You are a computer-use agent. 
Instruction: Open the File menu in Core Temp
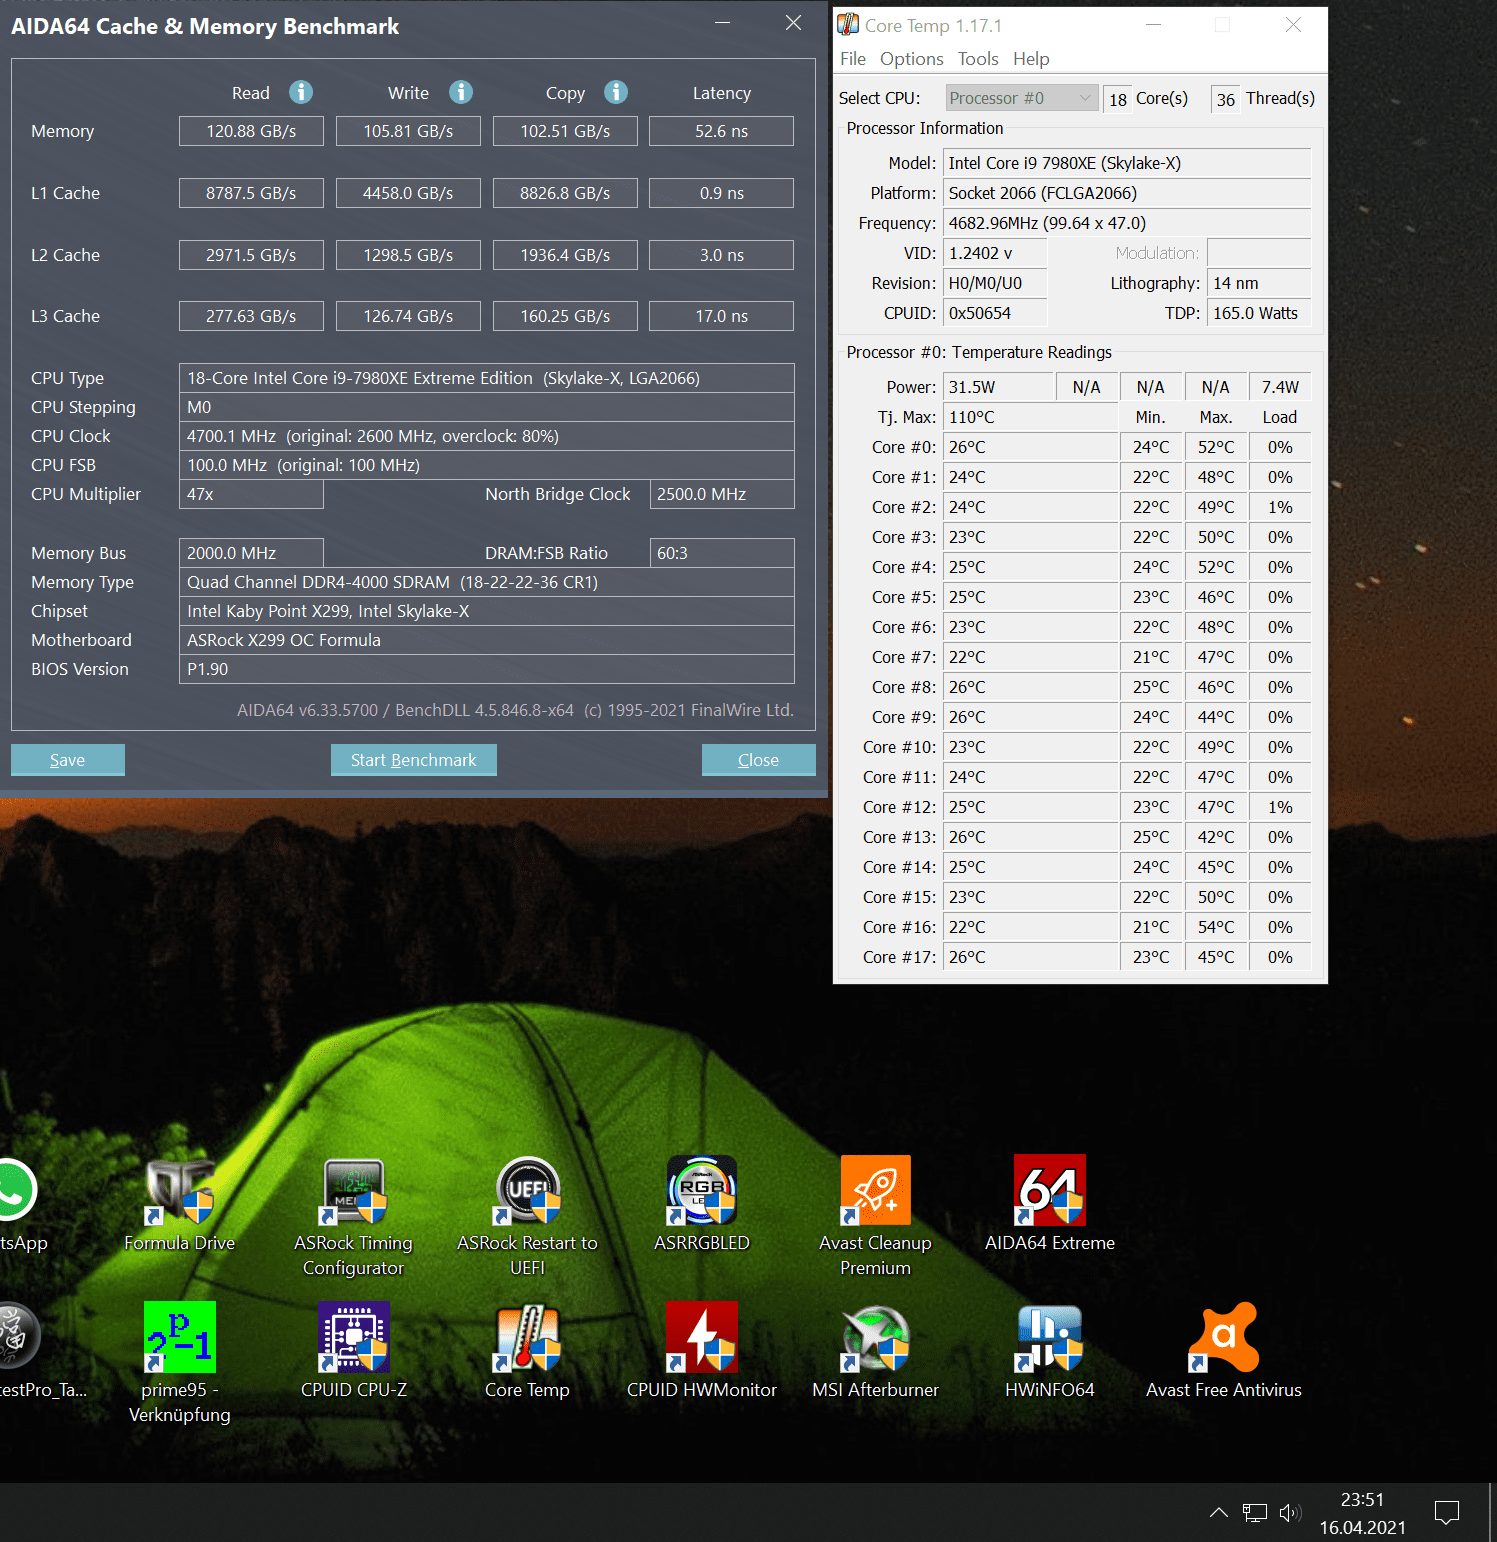[853, 59]
